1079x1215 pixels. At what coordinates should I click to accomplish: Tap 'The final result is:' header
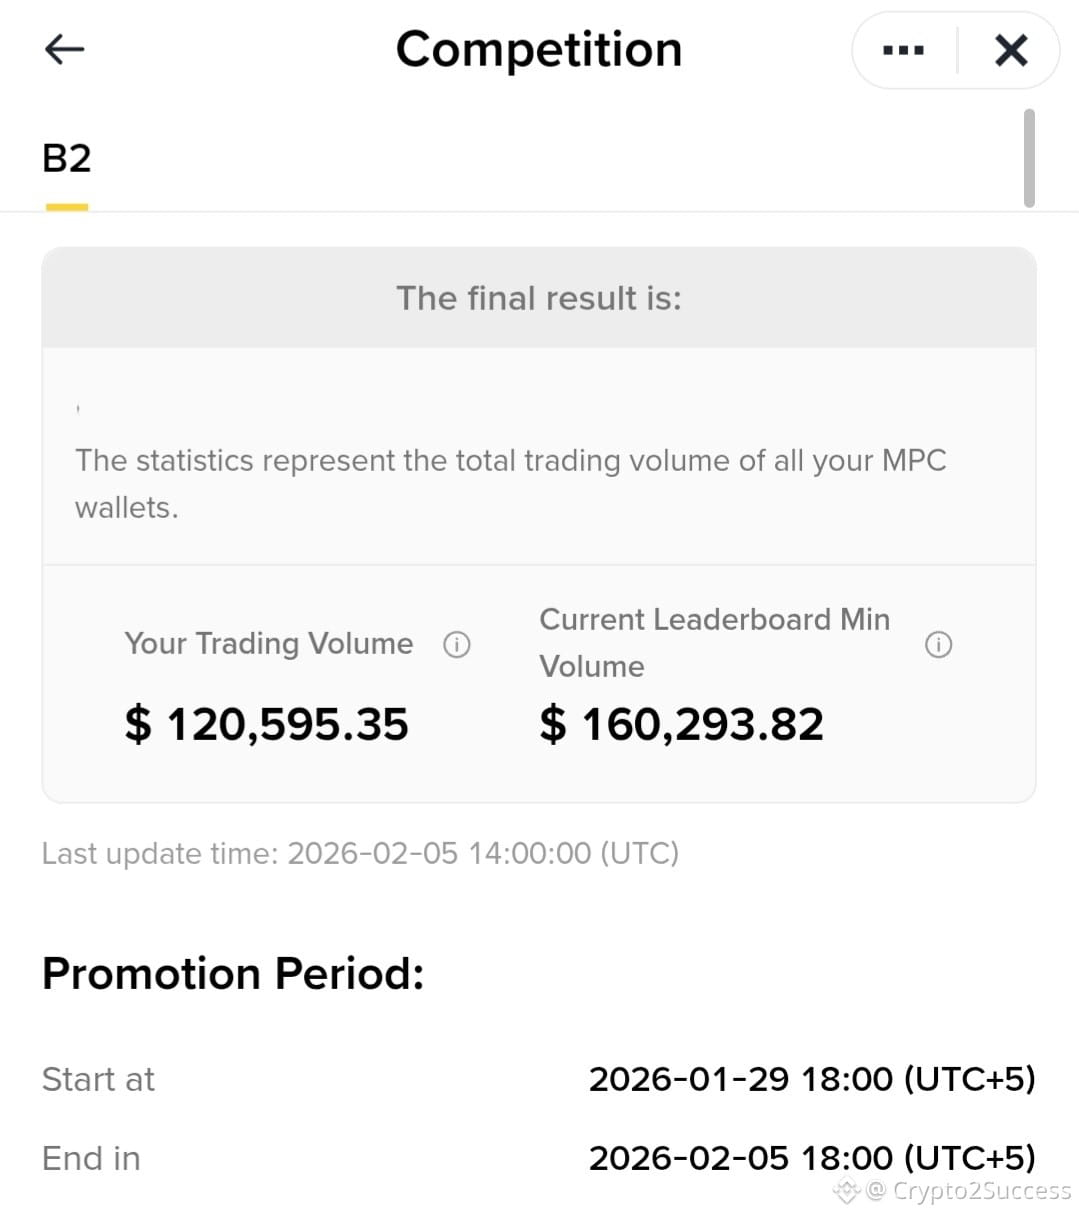tap(539, 298)
